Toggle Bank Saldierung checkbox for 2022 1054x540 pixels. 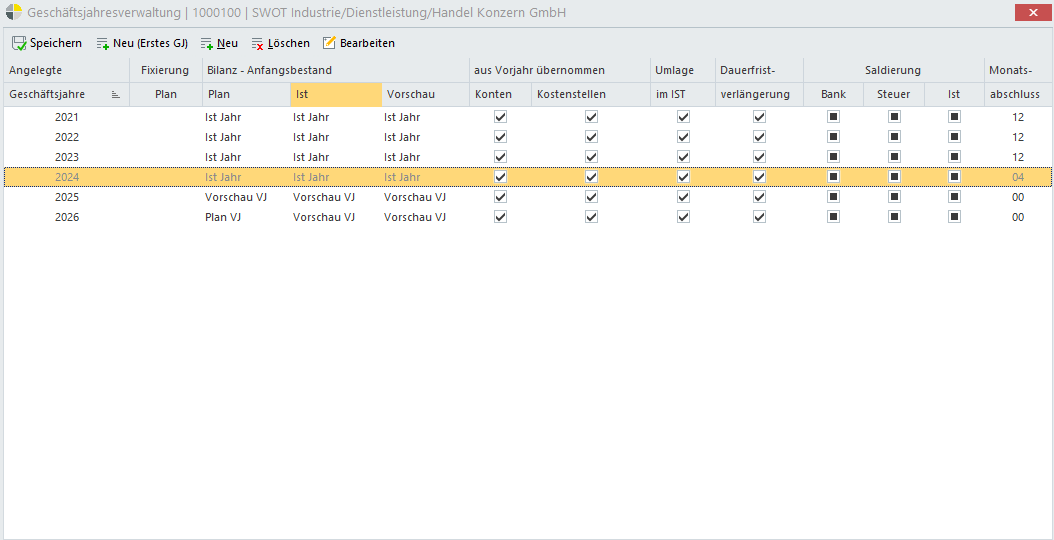(x=833, y=137)
